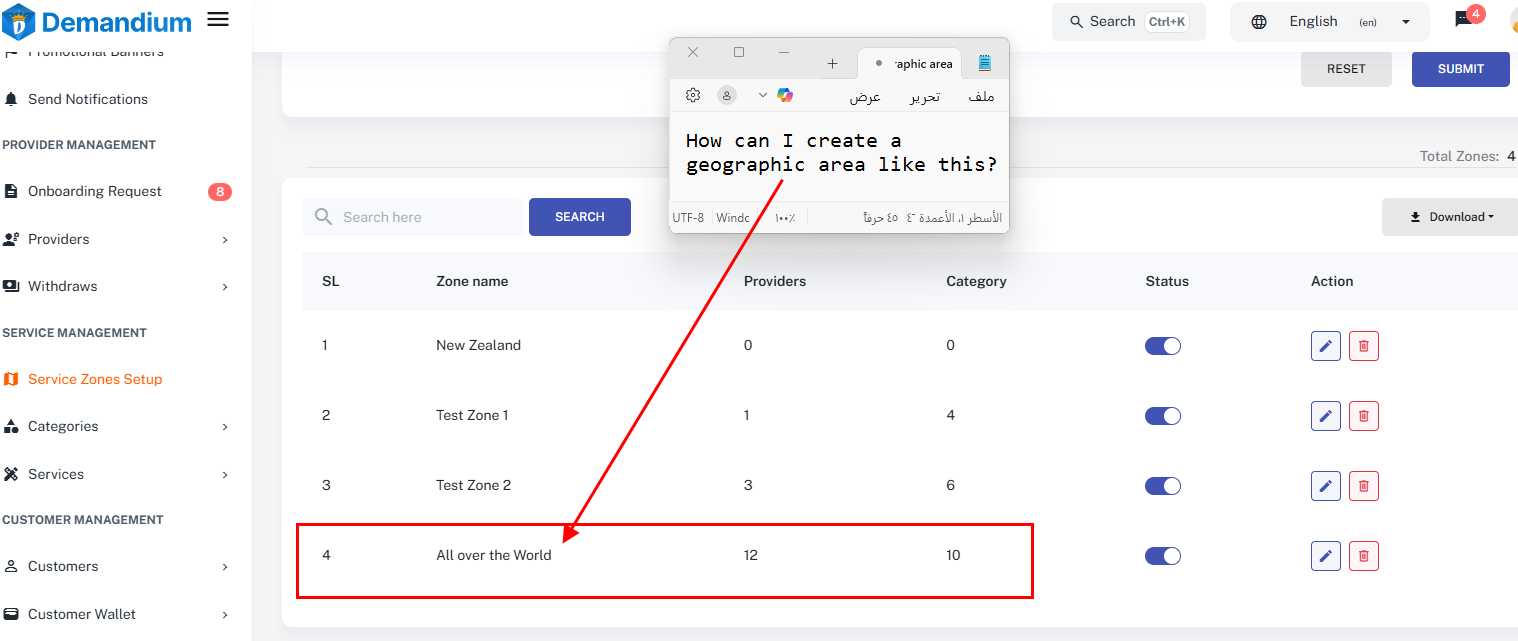Expand the Download dropdown button
This screenshot has width=1518, height=641.
click(x=1451, y=217)
